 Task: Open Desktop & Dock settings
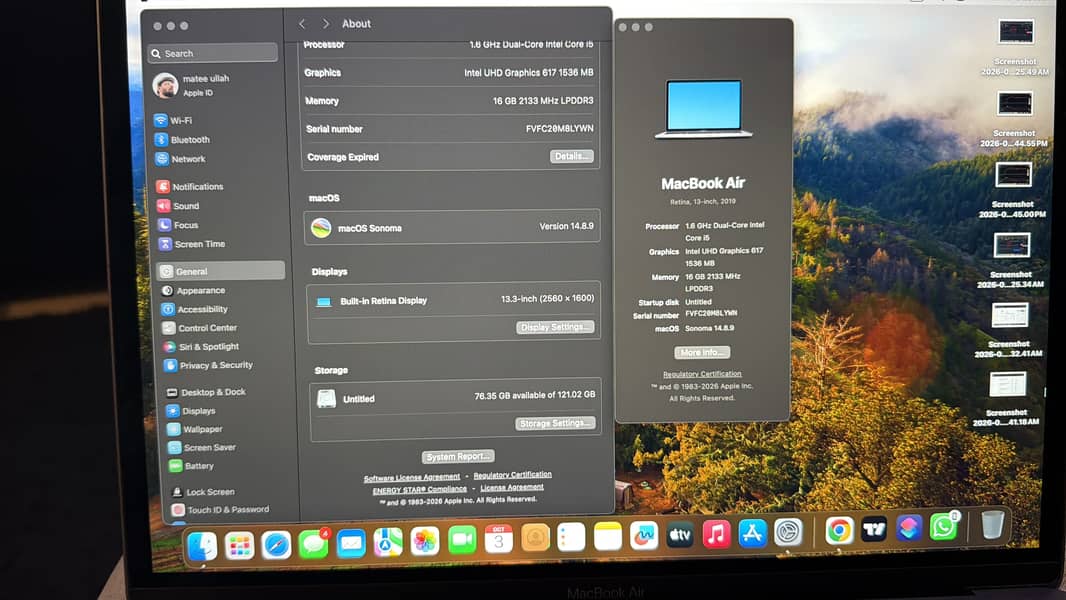(x=206, y=392)
